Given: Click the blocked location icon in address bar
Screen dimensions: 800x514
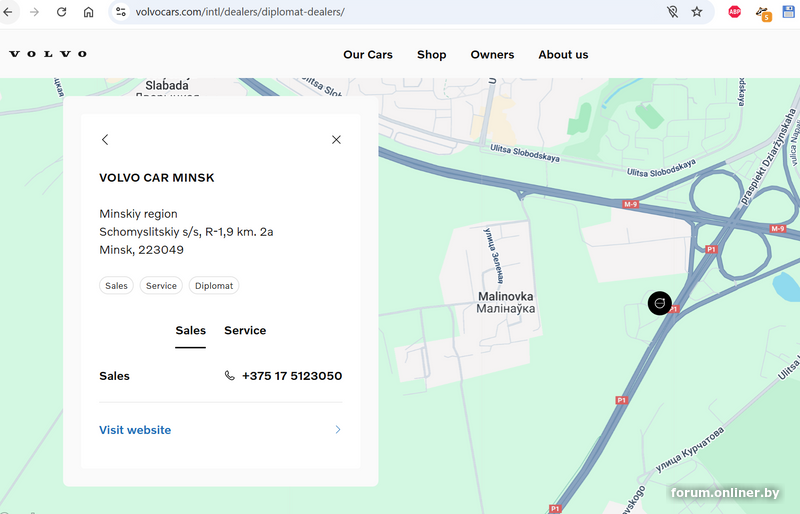Looking at the screenshot, I should coord(672,12).
